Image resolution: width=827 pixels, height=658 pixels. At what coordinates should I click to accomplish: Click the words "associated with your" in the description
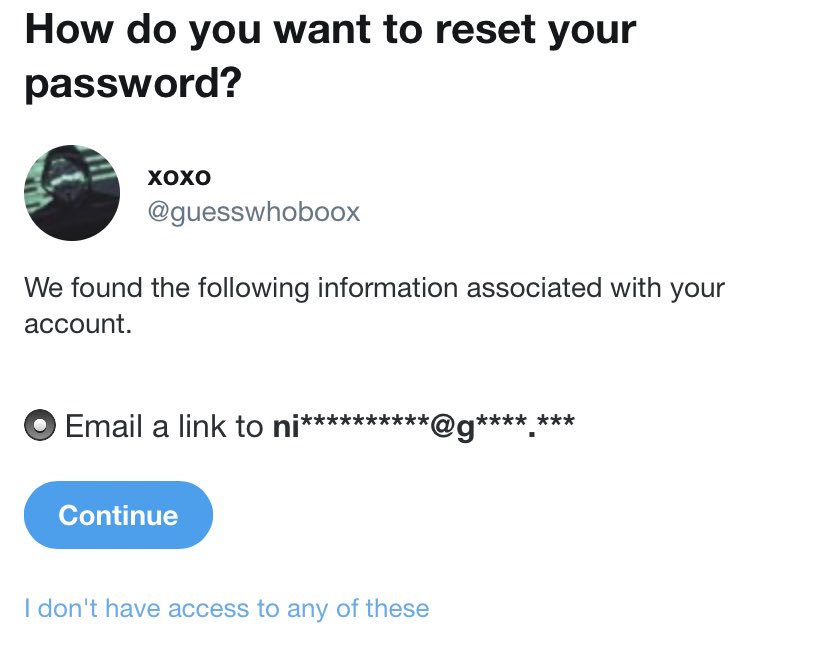(x=595, y=288)
